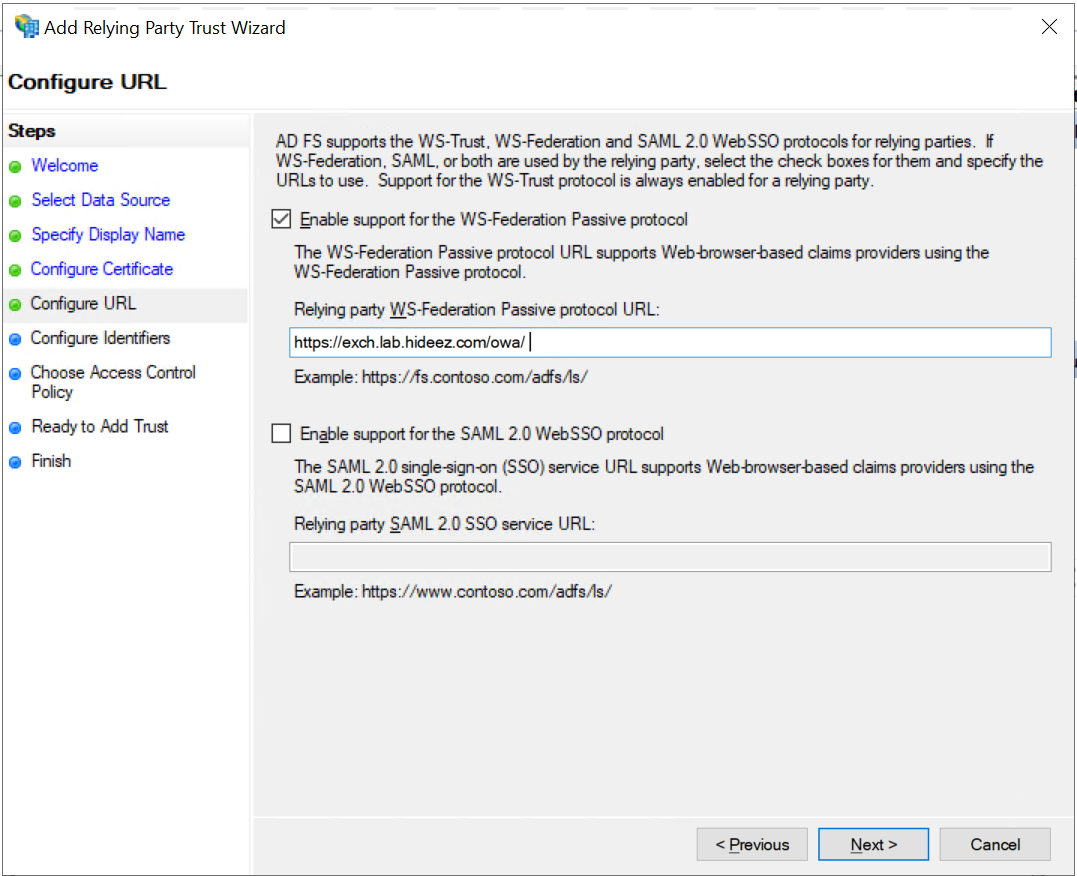The height and width of the screenshot is (876, 1077).
Task: Open the Specify Display Name step
Action: tap(108, 235)
